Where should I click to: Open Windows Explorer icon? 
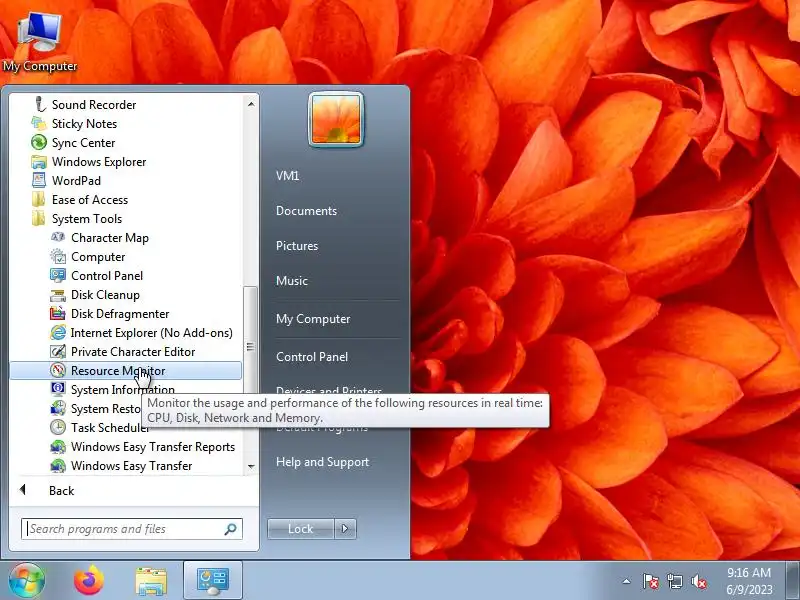[x=39, y=162]
